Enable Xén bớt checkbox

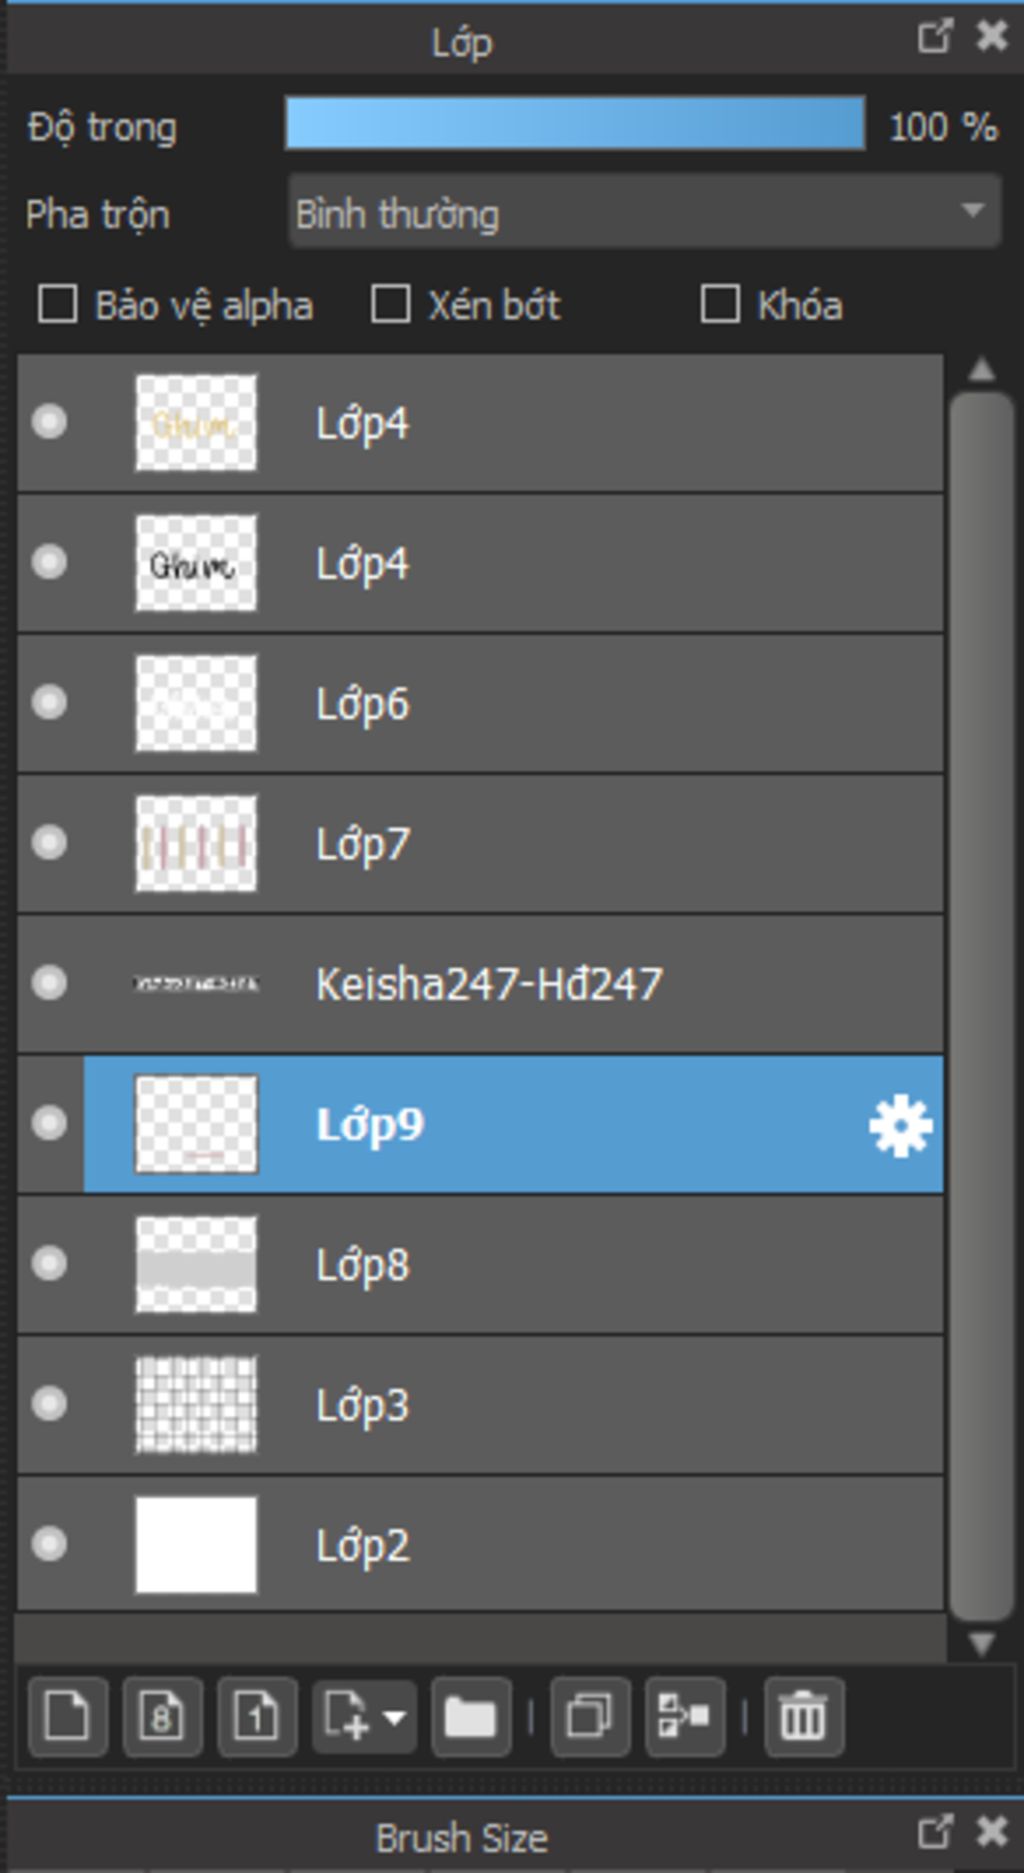point(390,304)
